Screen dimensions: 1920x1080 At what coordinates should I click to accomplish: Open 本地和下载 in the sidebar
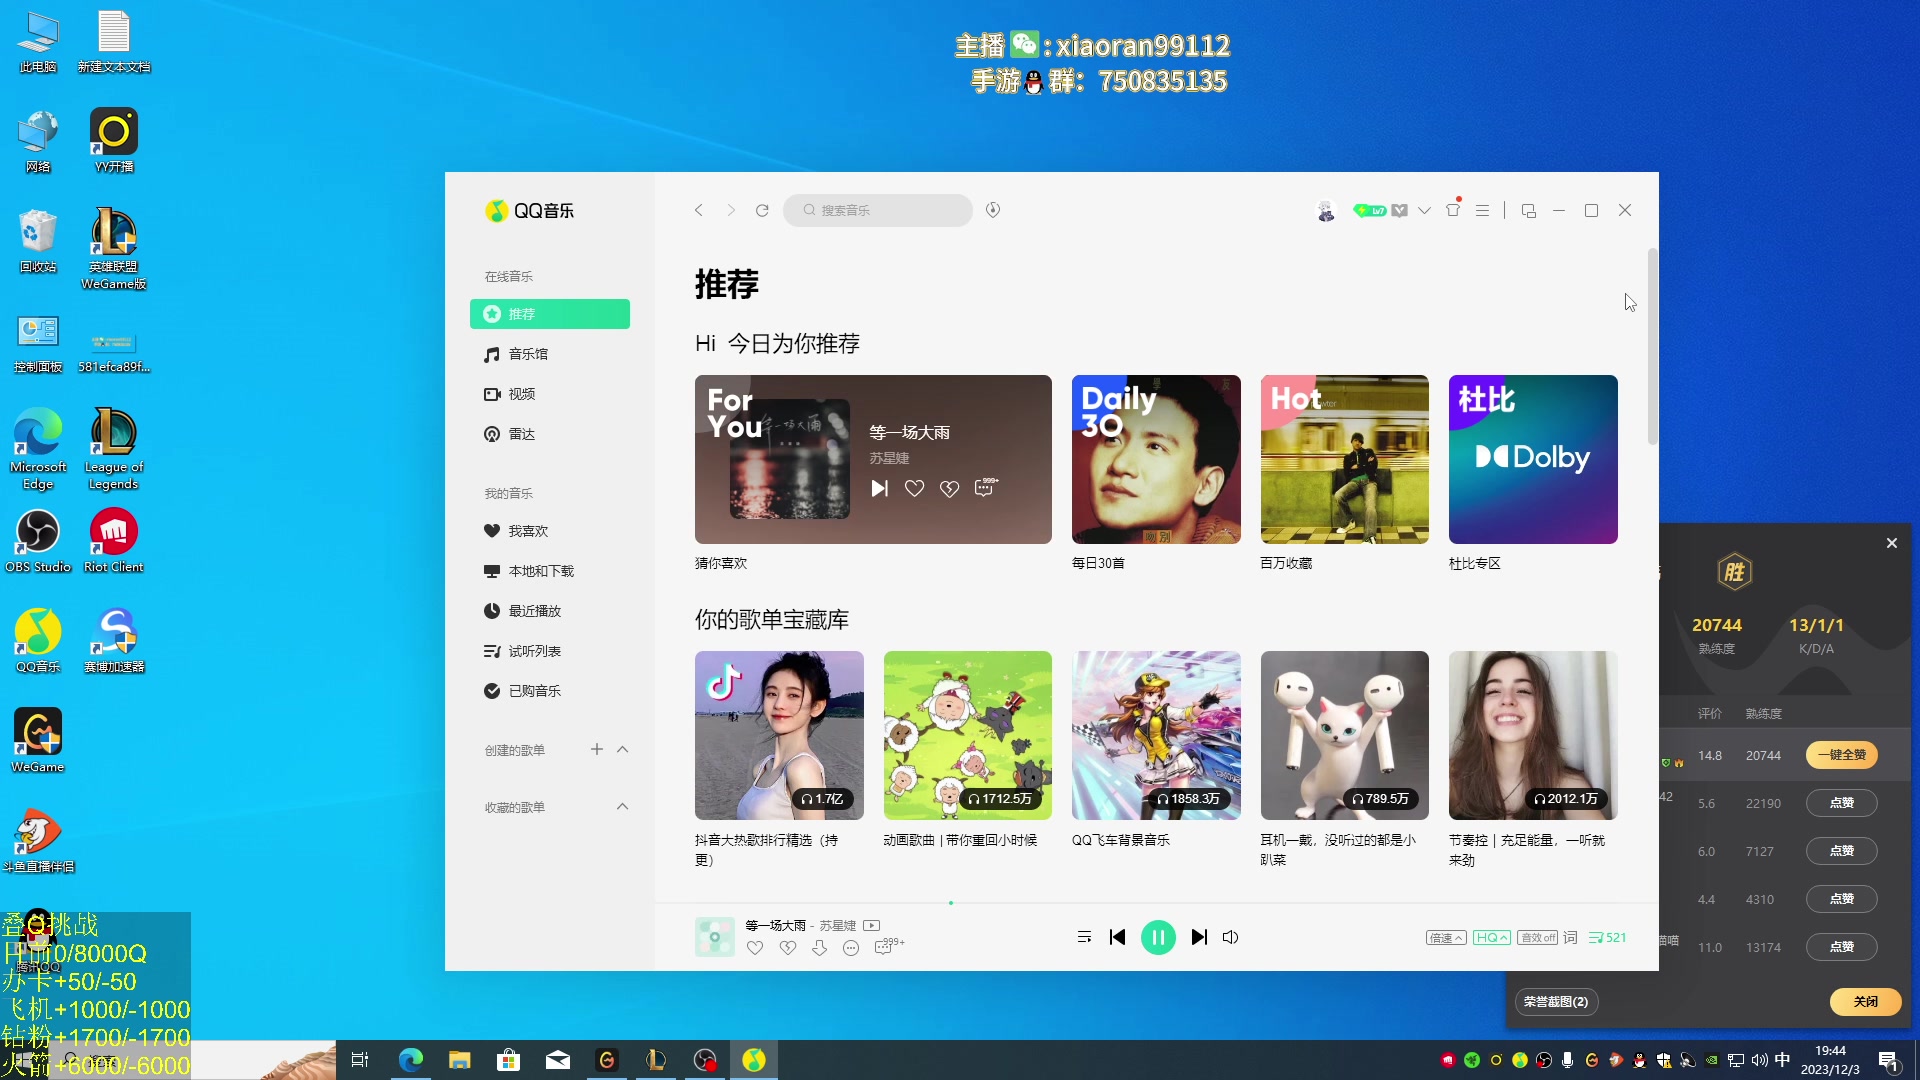tap(550, 571)
